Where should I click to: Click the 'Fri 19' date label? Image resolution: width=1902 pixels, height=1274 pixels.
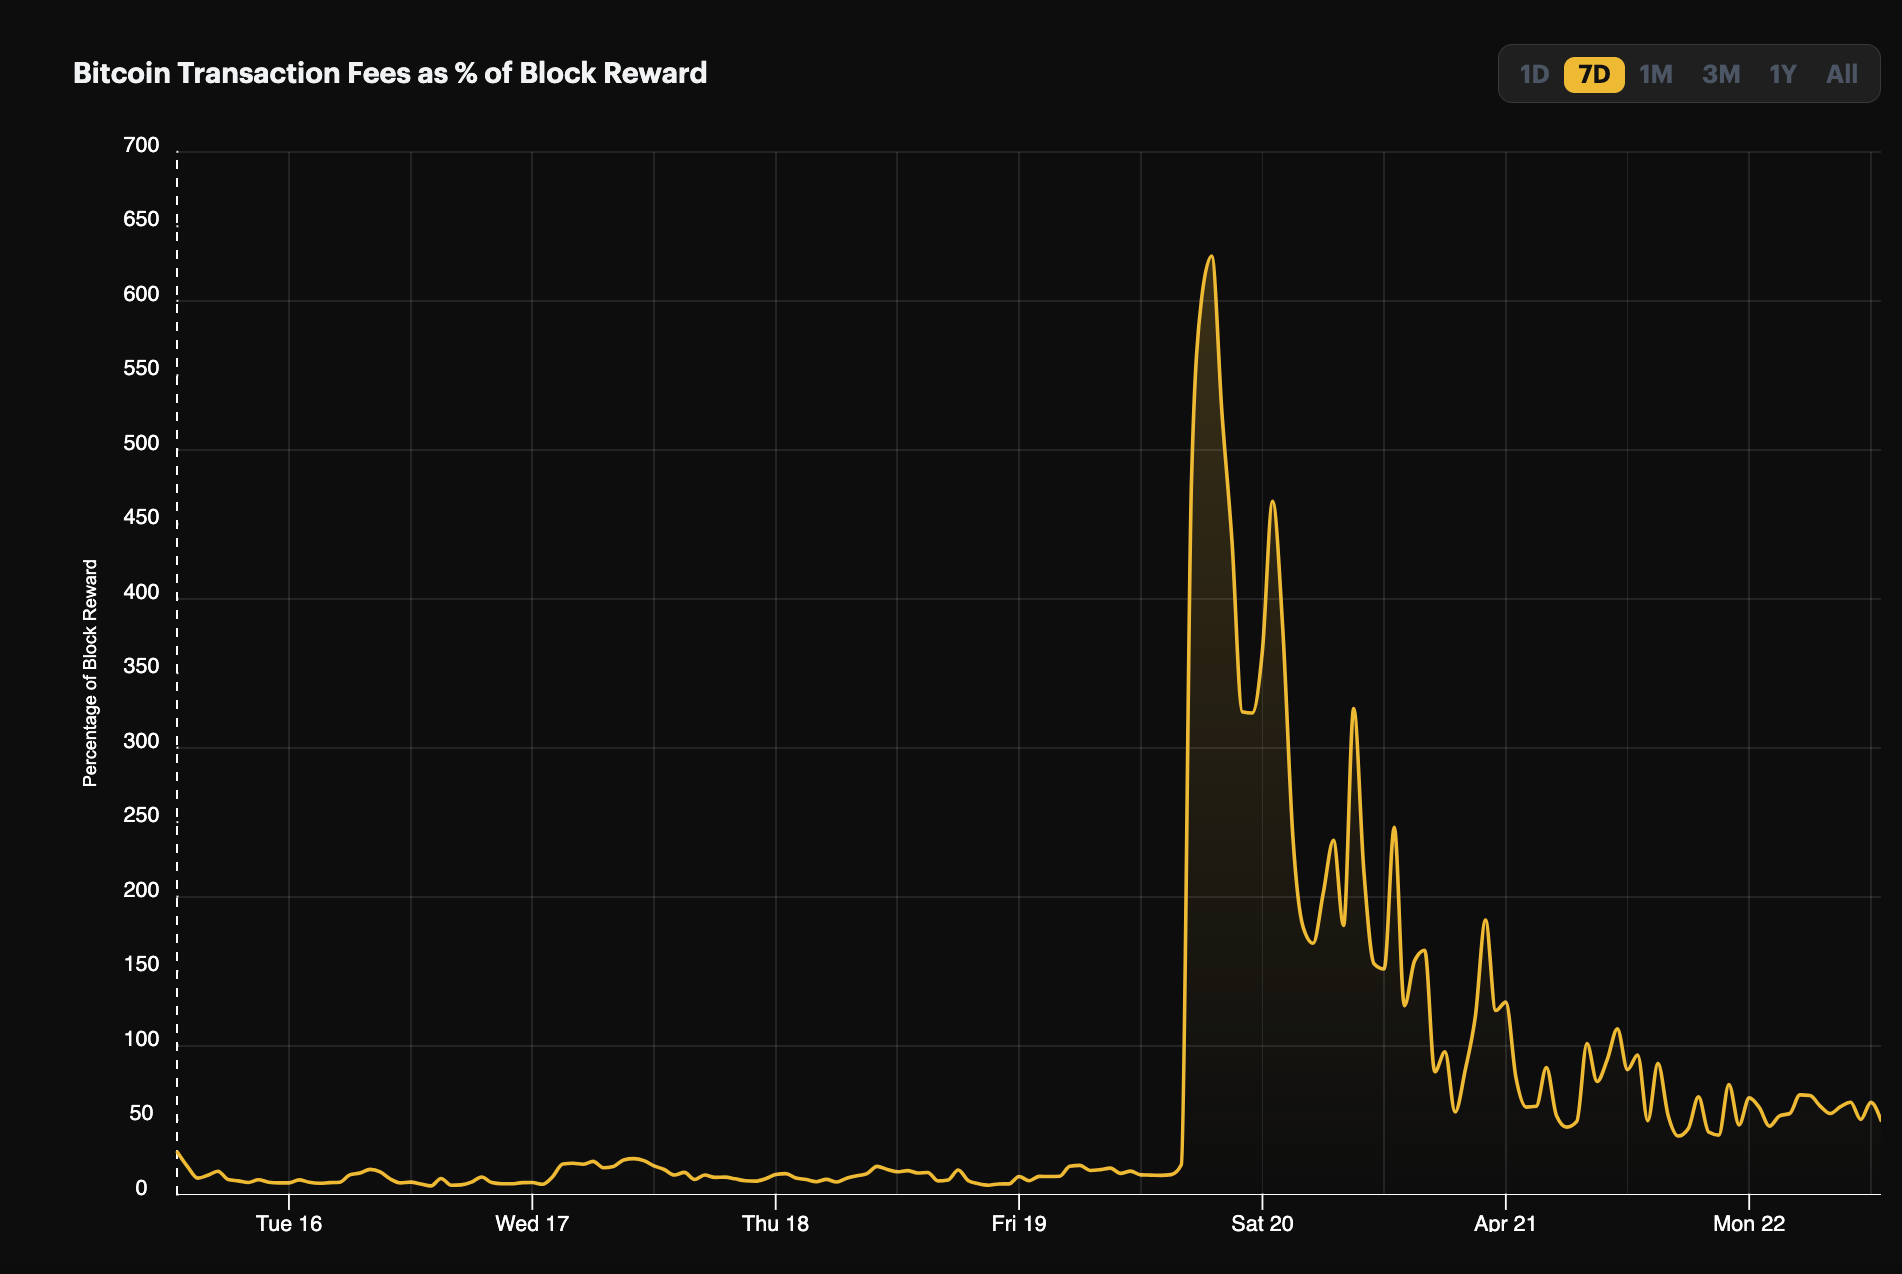point(1019,1223)
